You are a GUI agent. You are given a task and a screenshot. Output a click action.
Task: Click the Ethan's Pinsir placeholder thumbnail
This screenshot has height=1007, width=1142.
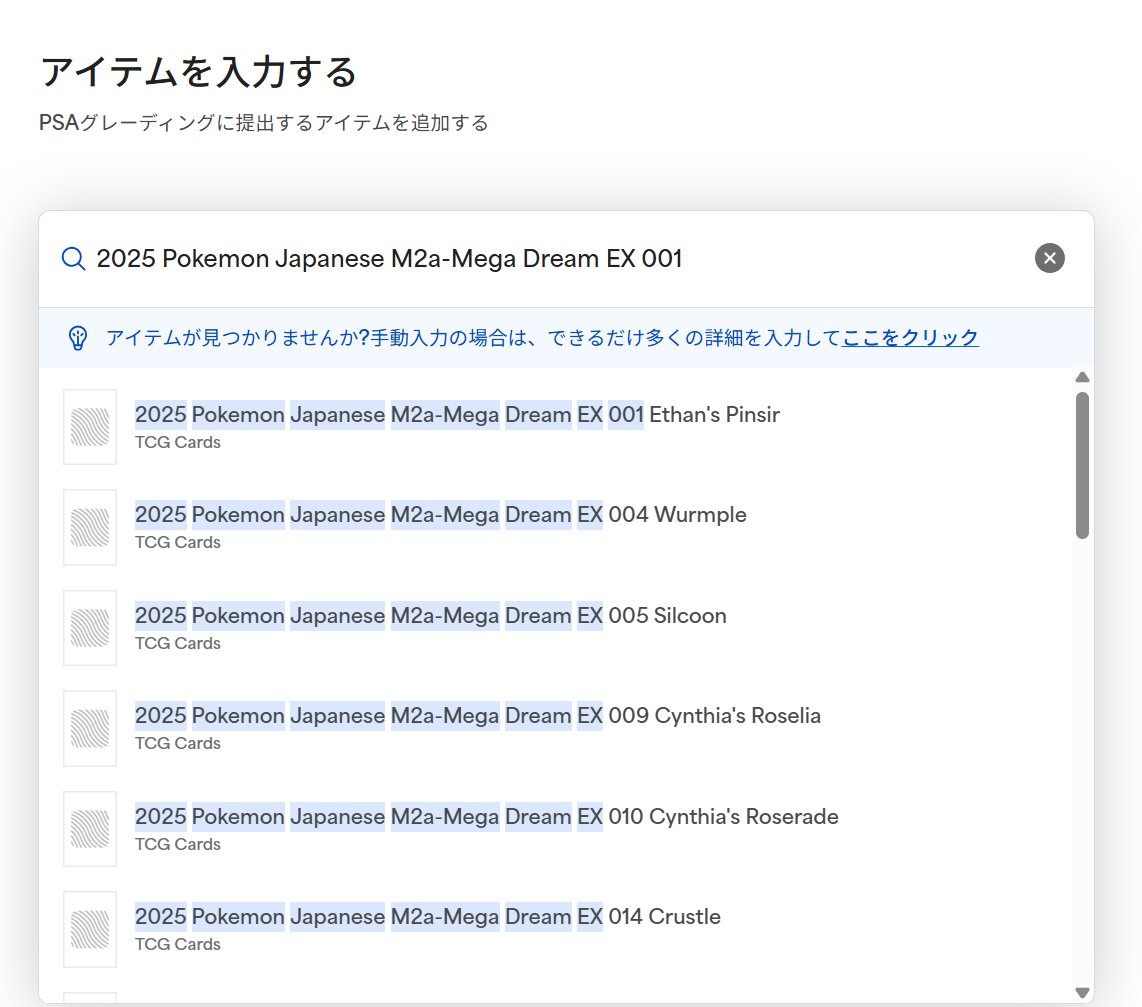click(90, 427)
